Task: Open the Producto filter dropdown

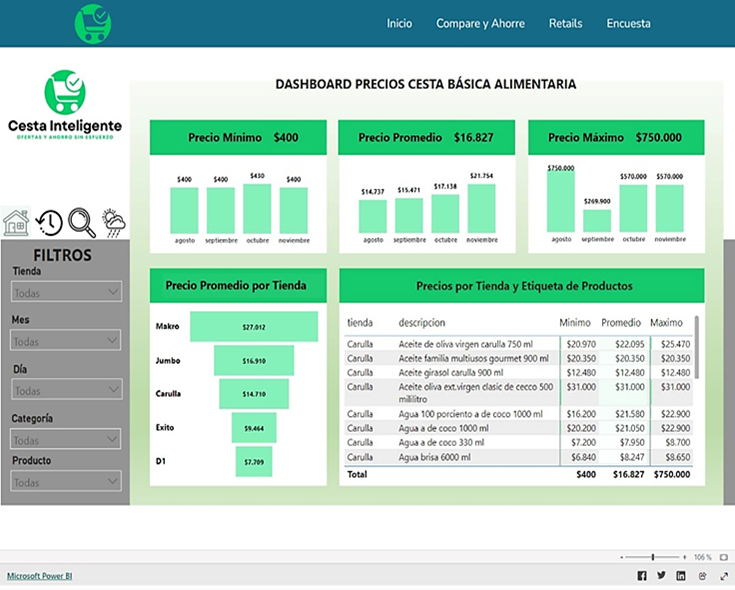Action: coord(66,482)
